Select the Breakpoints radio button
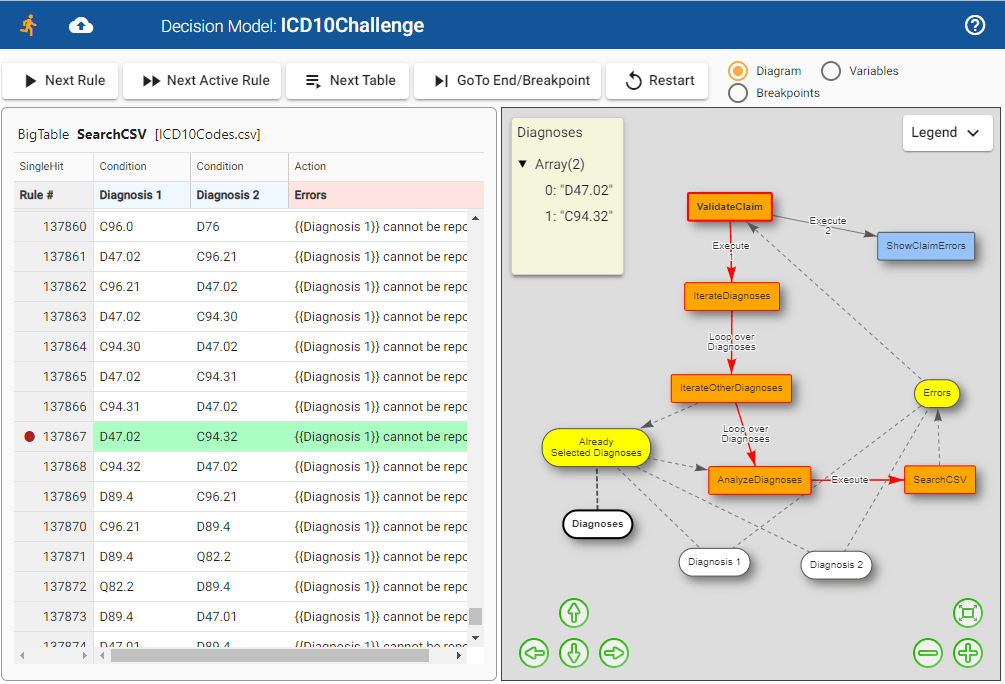Image resolution: width=1005 pixels, height=684 pixels. [738, 93]
